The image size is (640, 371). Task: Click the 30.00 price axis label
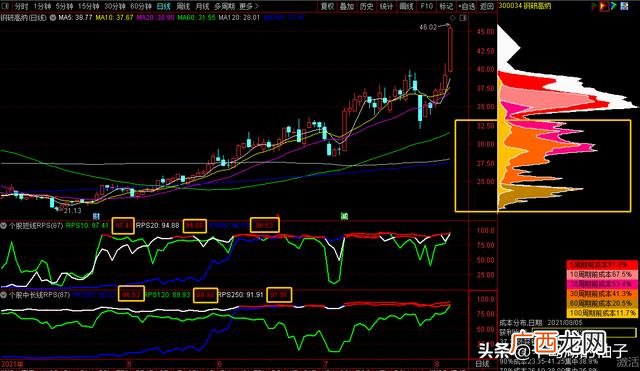486,144
